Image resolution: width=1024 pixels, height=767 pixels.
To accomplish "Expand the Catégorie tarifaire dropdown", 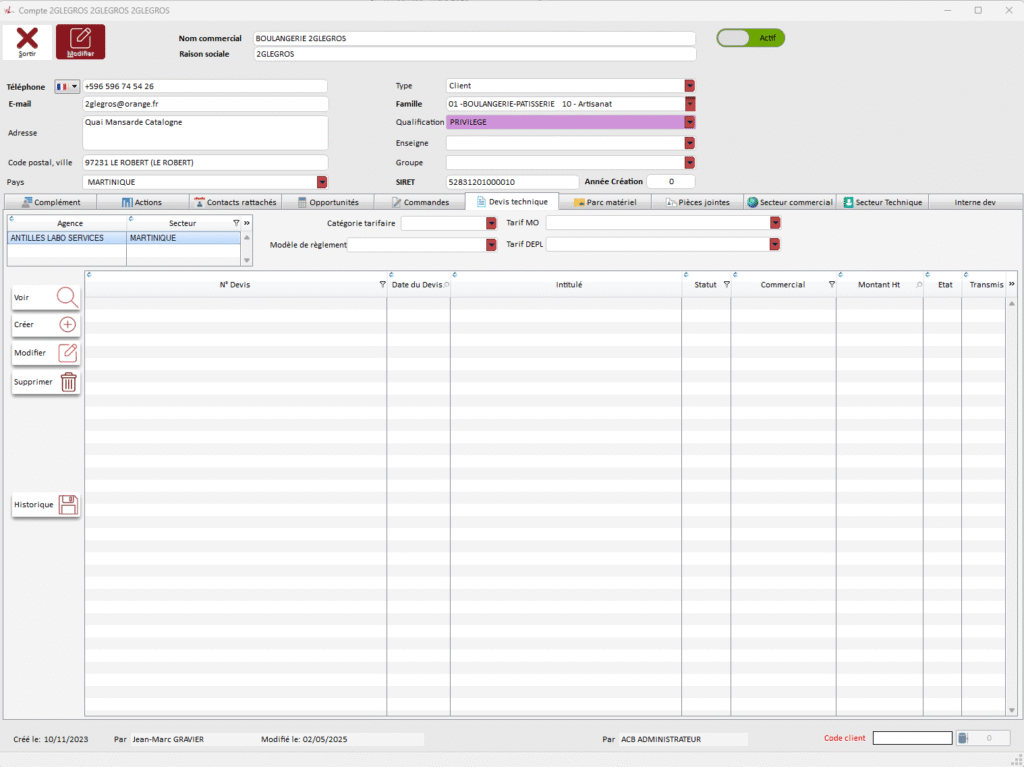I will [491, 223].
